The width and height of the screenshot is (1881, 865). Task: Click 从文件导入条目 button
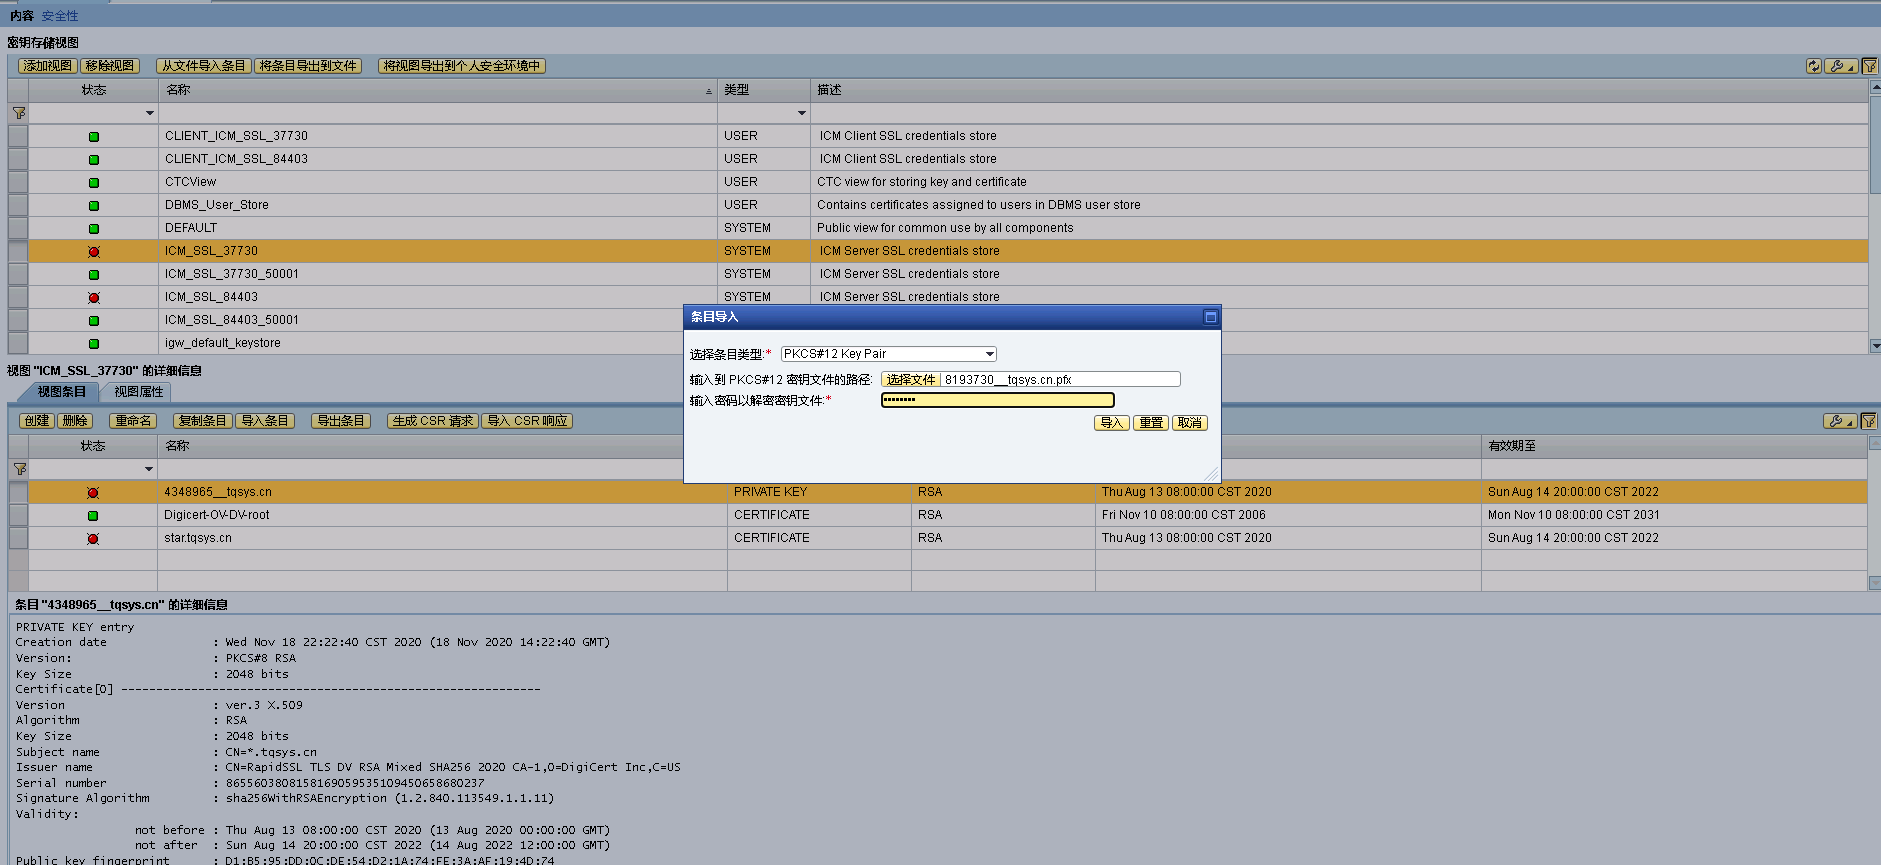click(x=204, y=66)
